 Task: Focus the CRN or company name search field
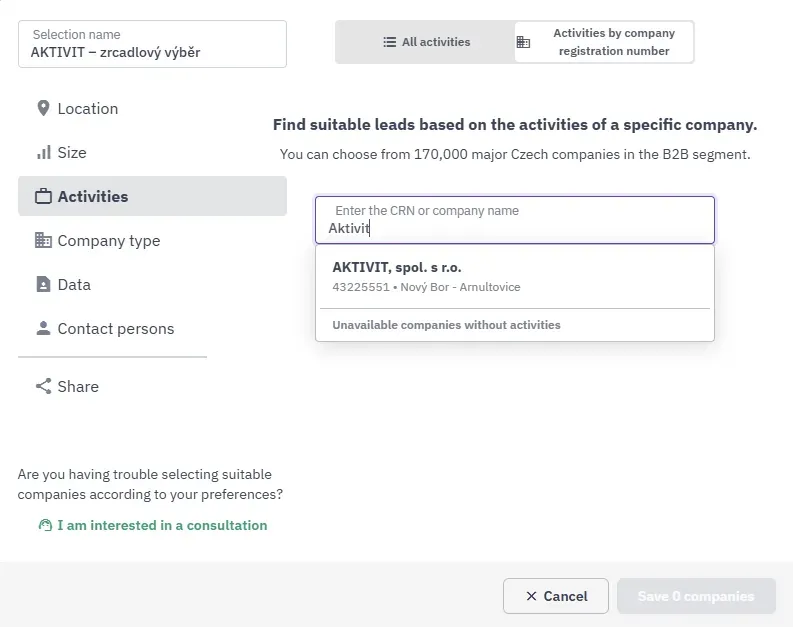[515, 220]
